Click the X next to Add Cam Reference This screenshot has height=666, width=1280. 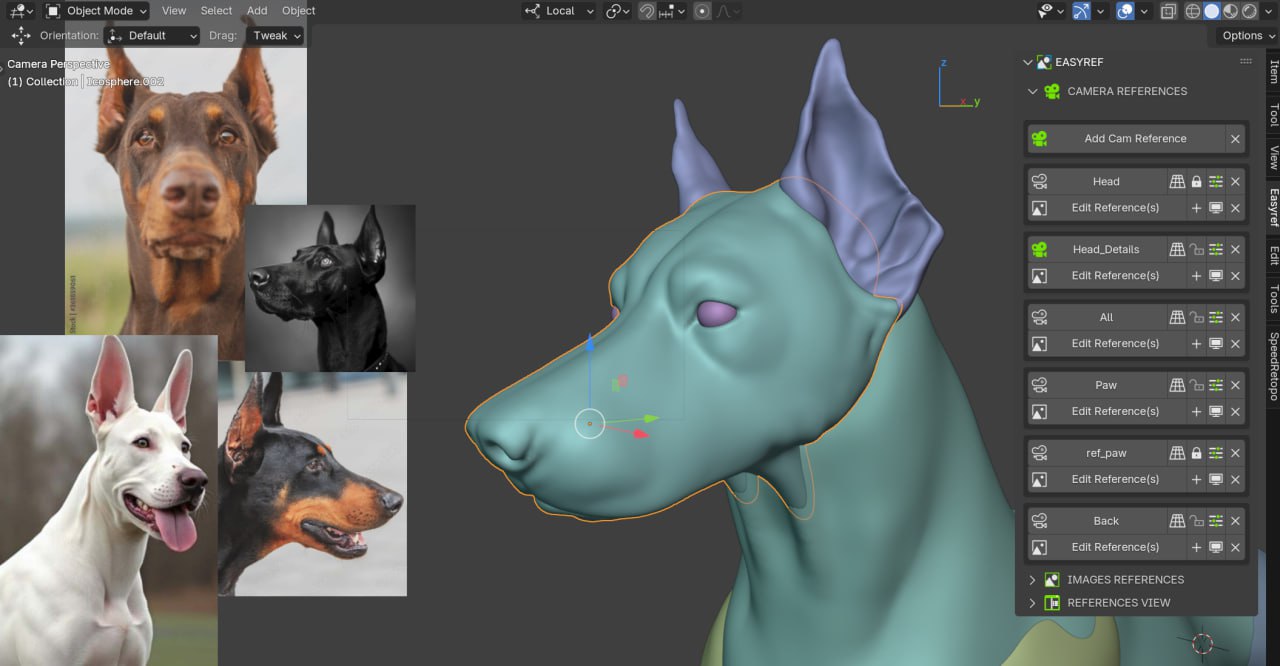pos(1235,139)
